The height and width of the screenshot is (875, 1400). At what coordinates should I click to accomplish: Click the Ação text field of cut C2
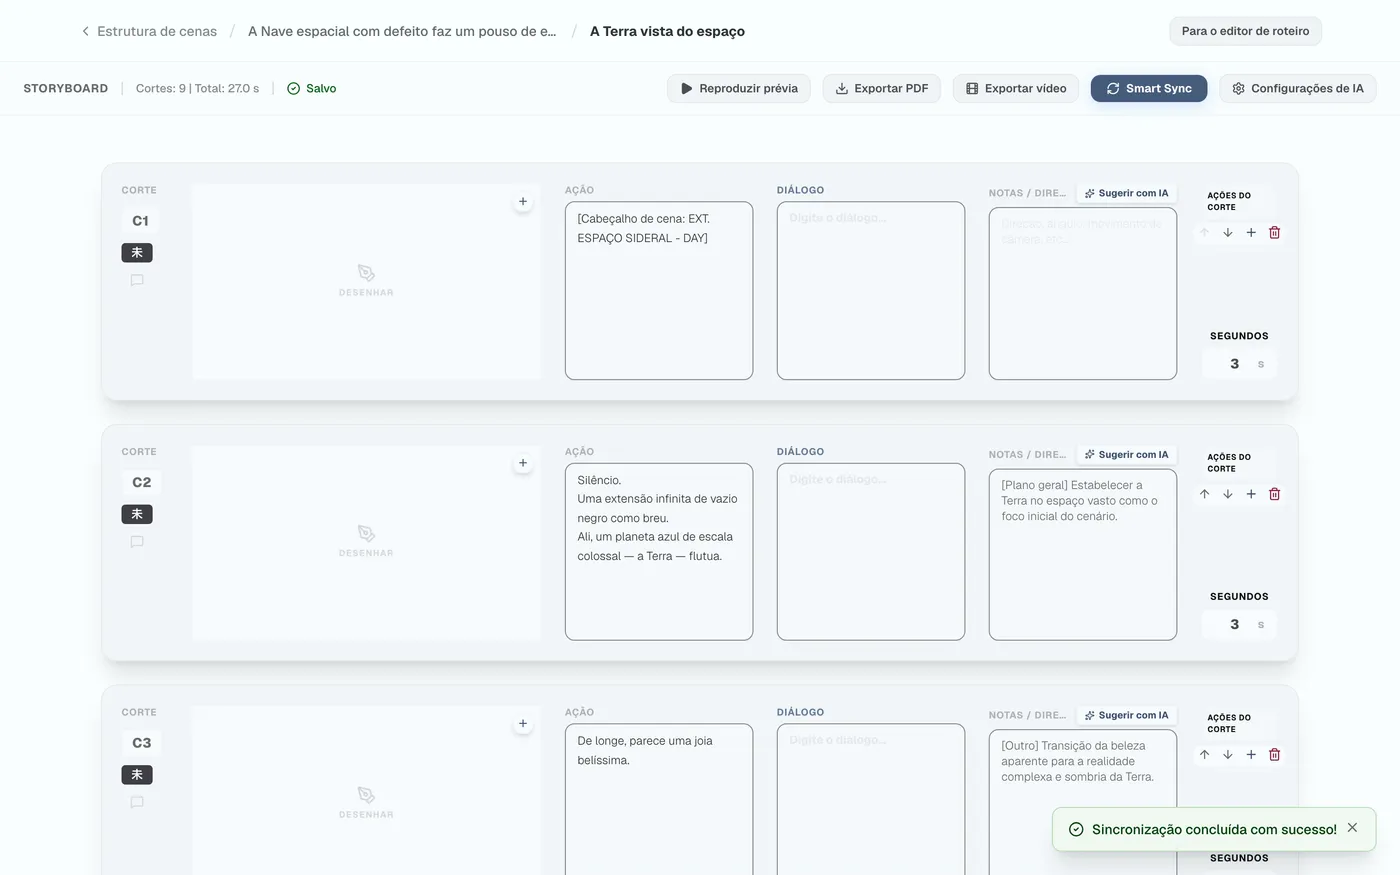[659, 552]
